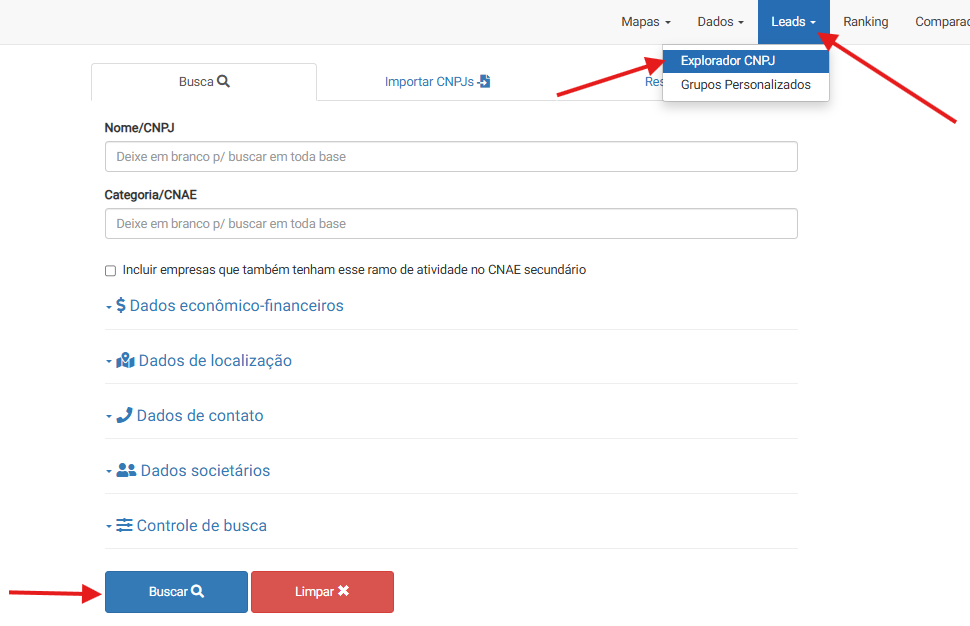
Task: Click the import icon beside Importar CNPJs
Action: coord(484,82)
